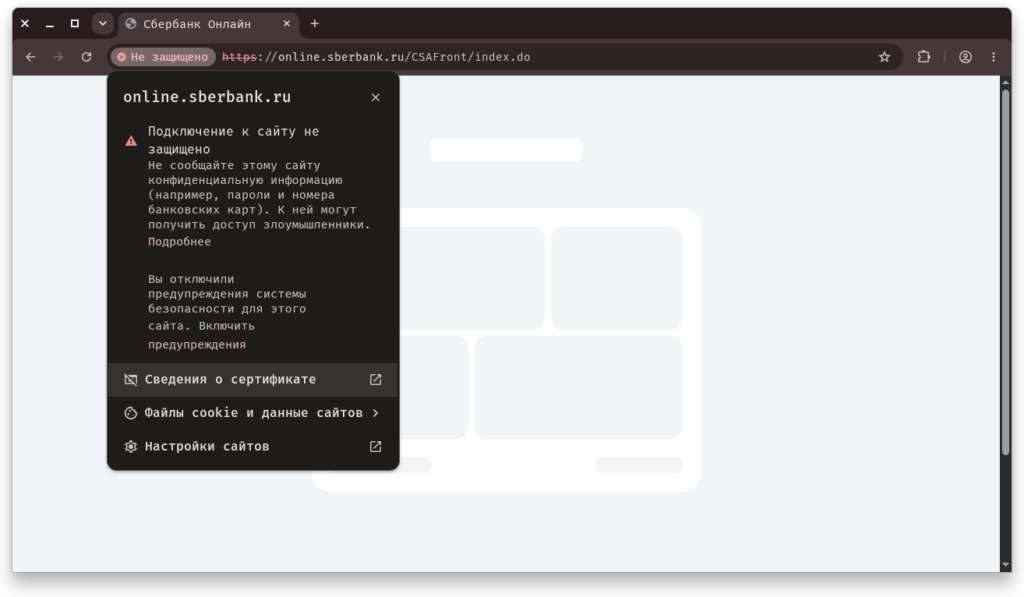This screenshot has width=1024, height=597.
Task: Click the external-link icon beside Настройки сайтов
Action: point(376,446)
